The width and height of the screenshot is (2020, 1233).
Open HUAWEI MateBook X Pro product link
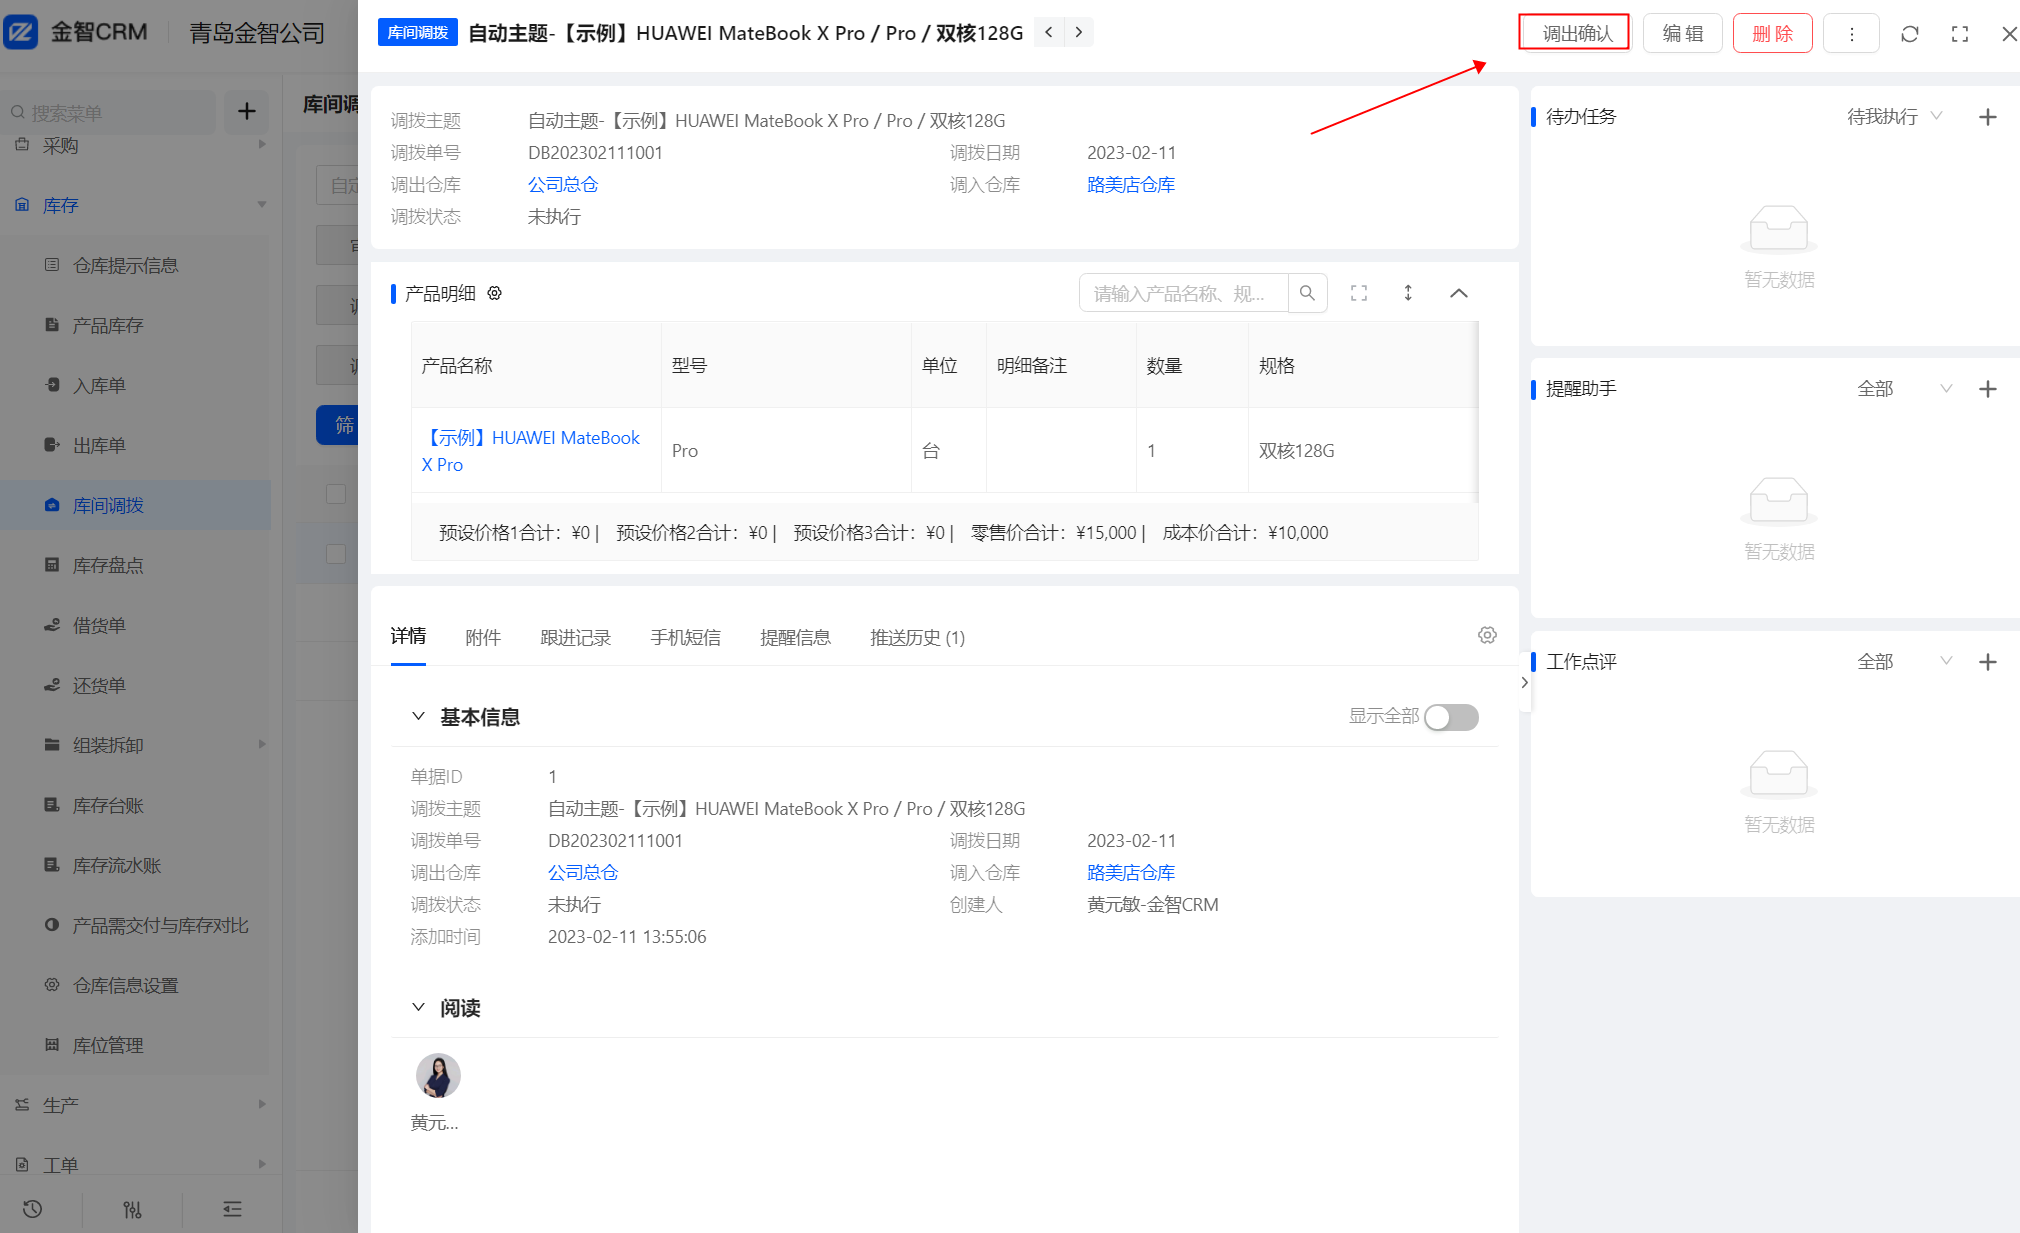531,451
